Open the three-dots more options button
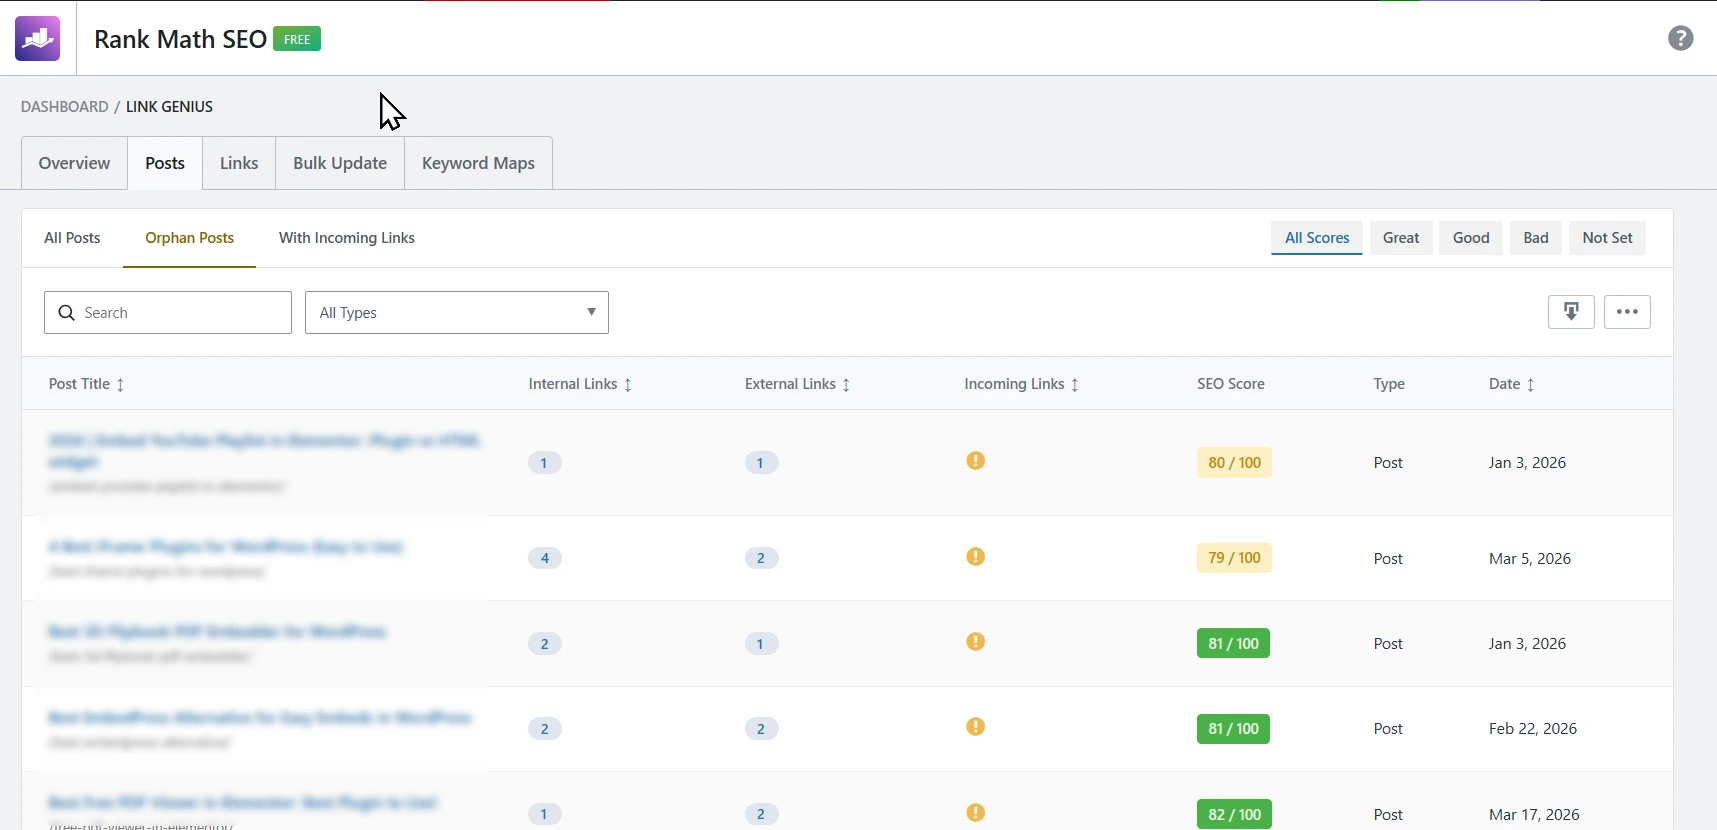The height and width of the screenshot is (830, 1717). pos(1627,312)
